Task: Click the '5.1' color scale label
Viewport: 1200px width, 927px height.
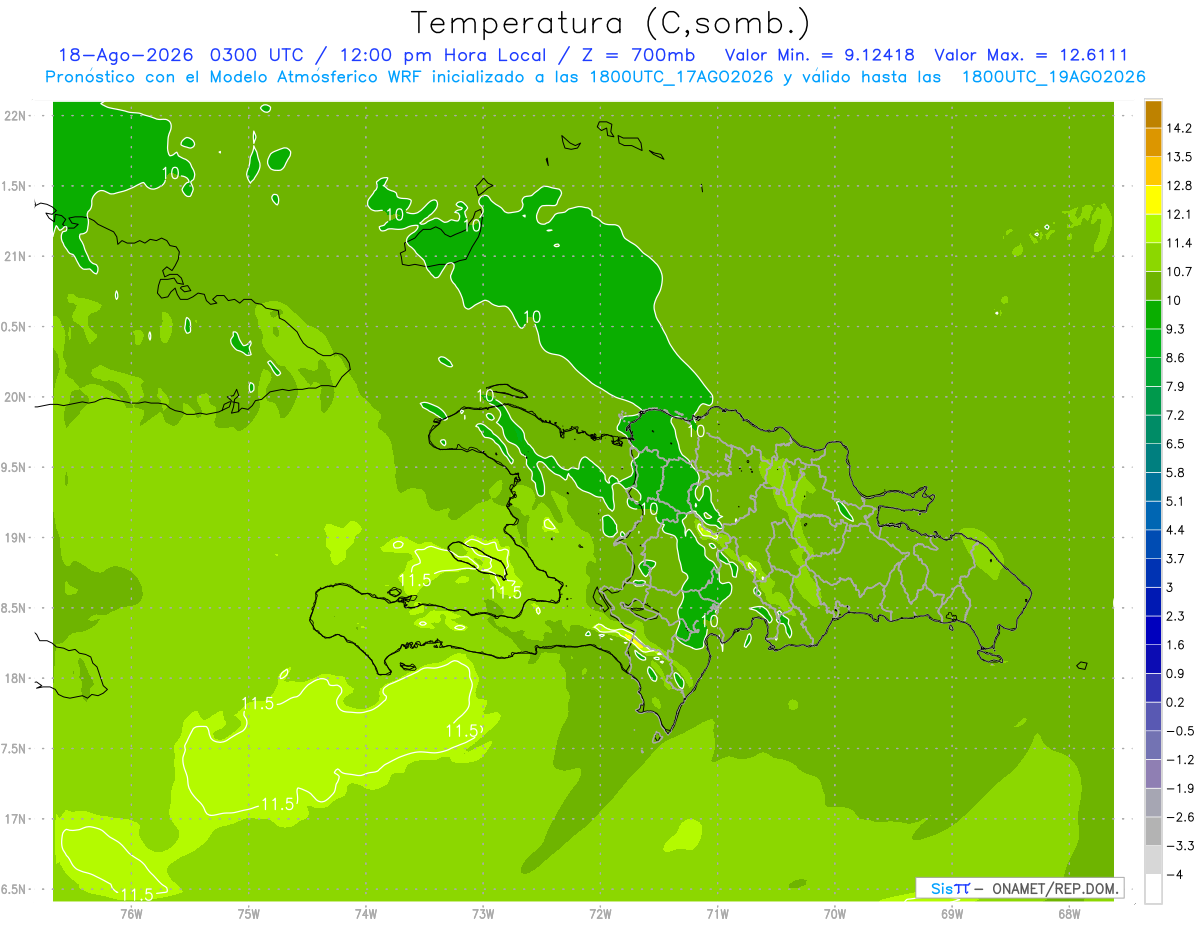Action: (x=1176, y=501)
